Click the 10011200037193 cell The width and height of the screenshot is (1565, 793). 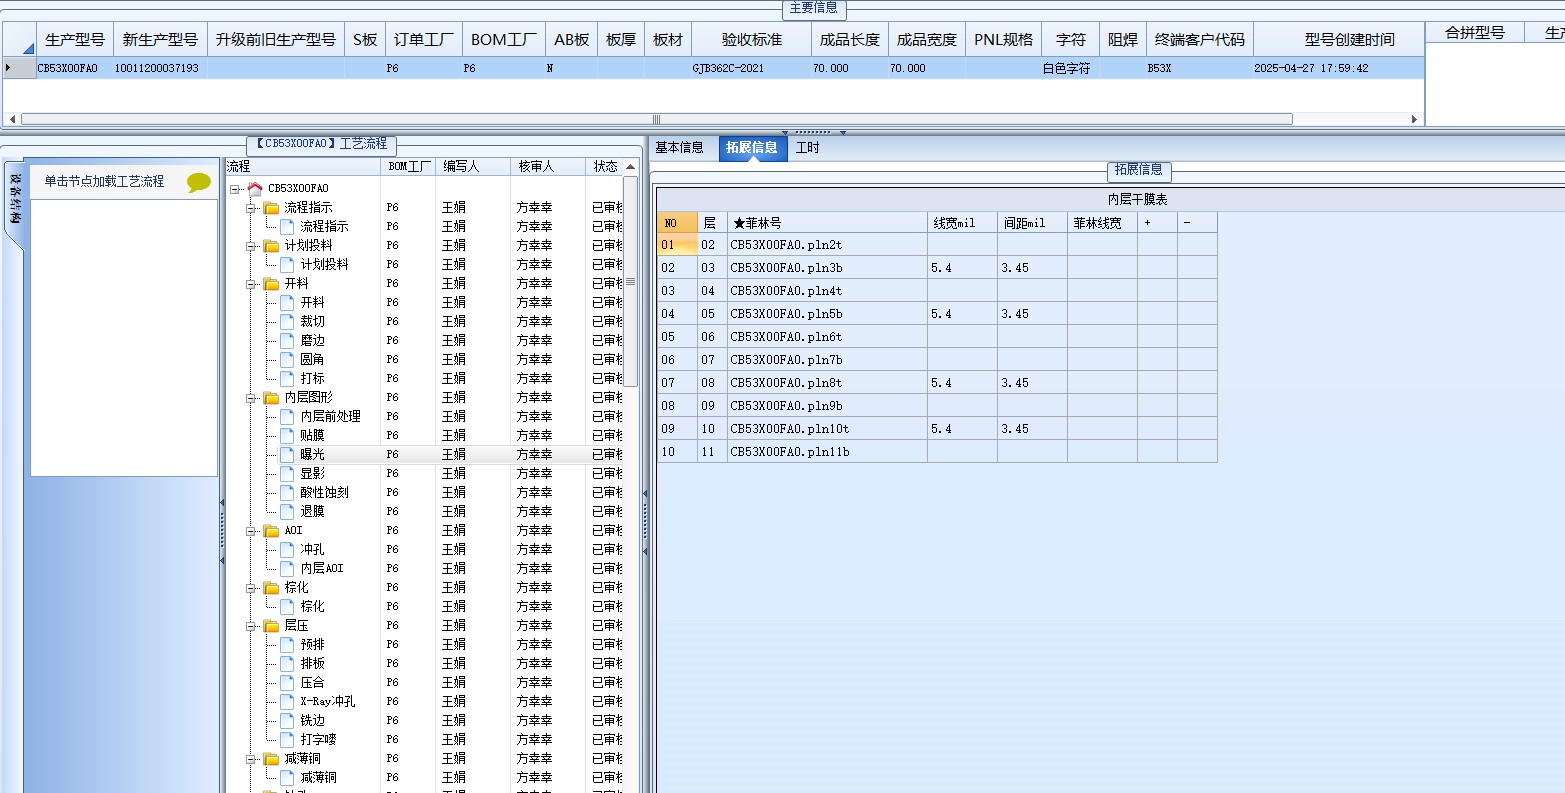(160, 68)
